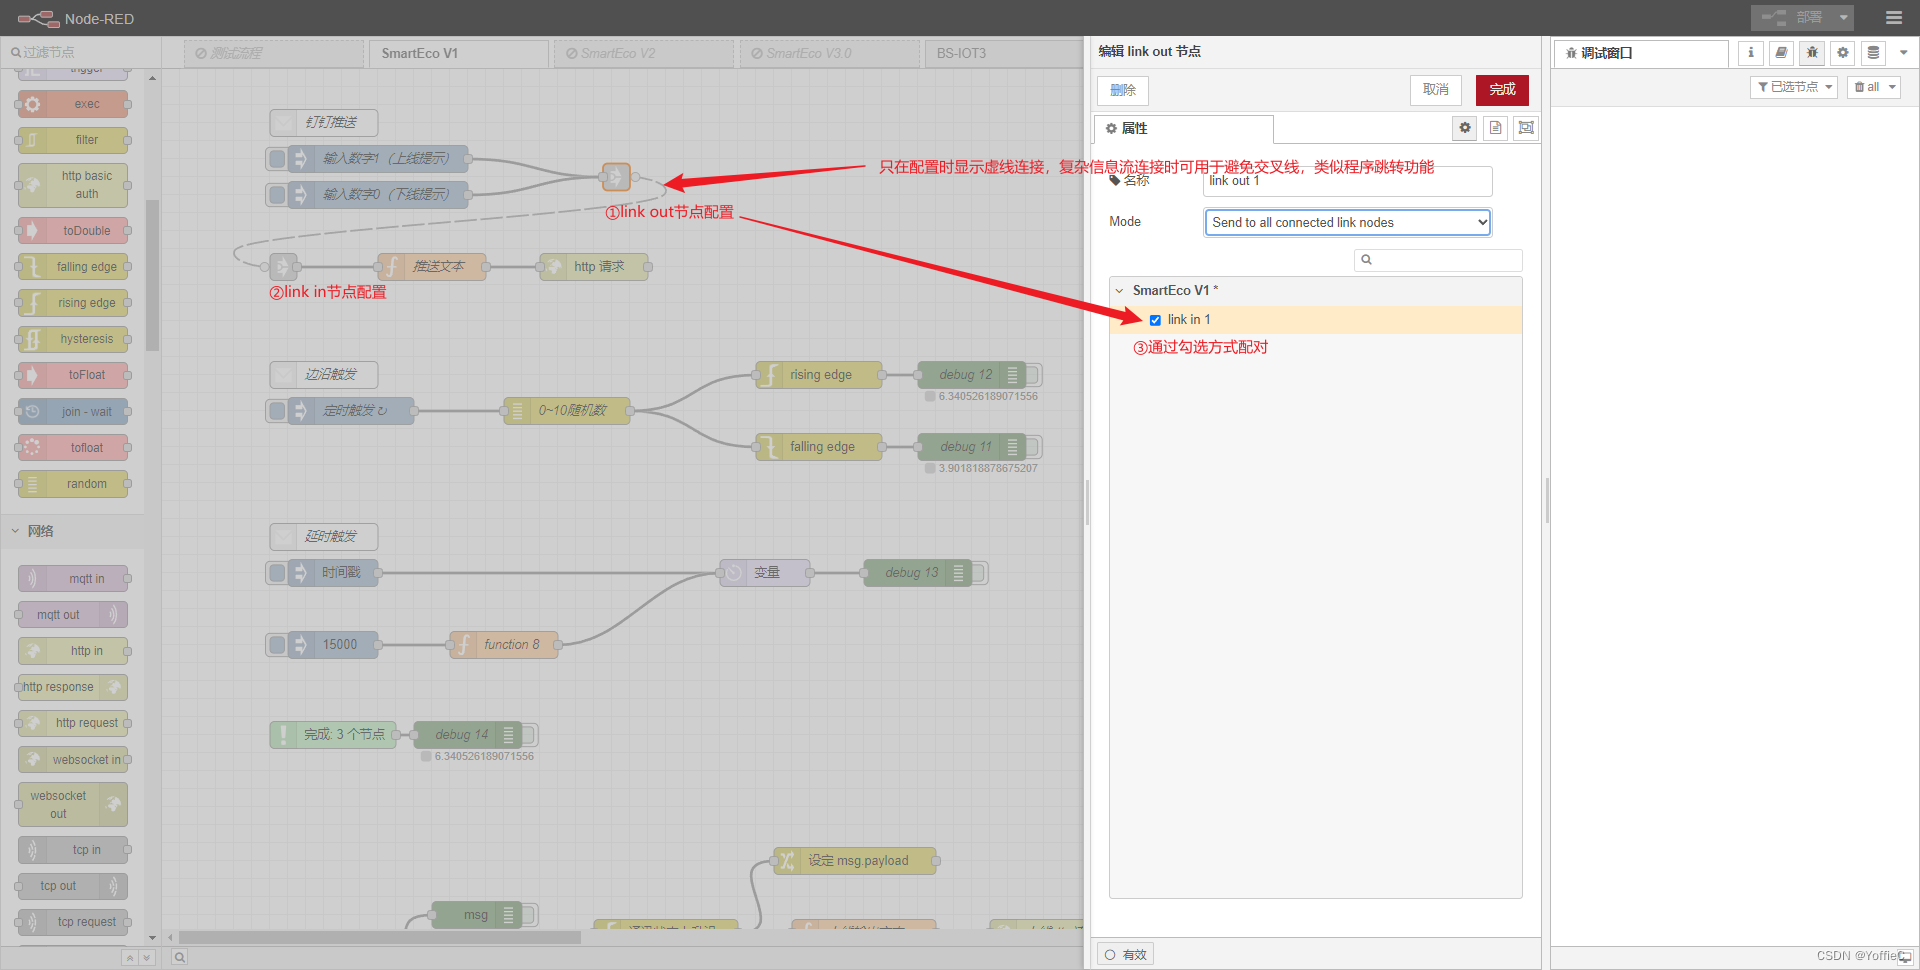Collapse the SmartEco V1 group in link list

(x=1119, y=290)
